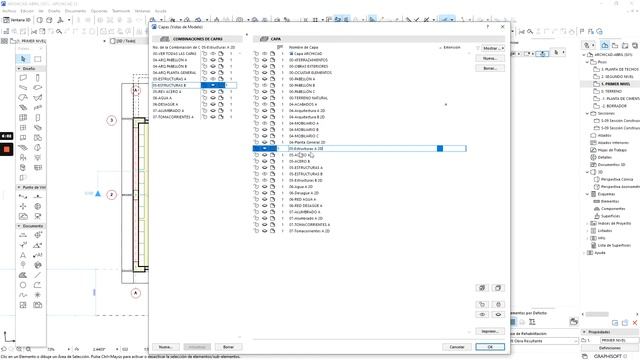Select the 05-ACERO B layer row

(359, 161)
